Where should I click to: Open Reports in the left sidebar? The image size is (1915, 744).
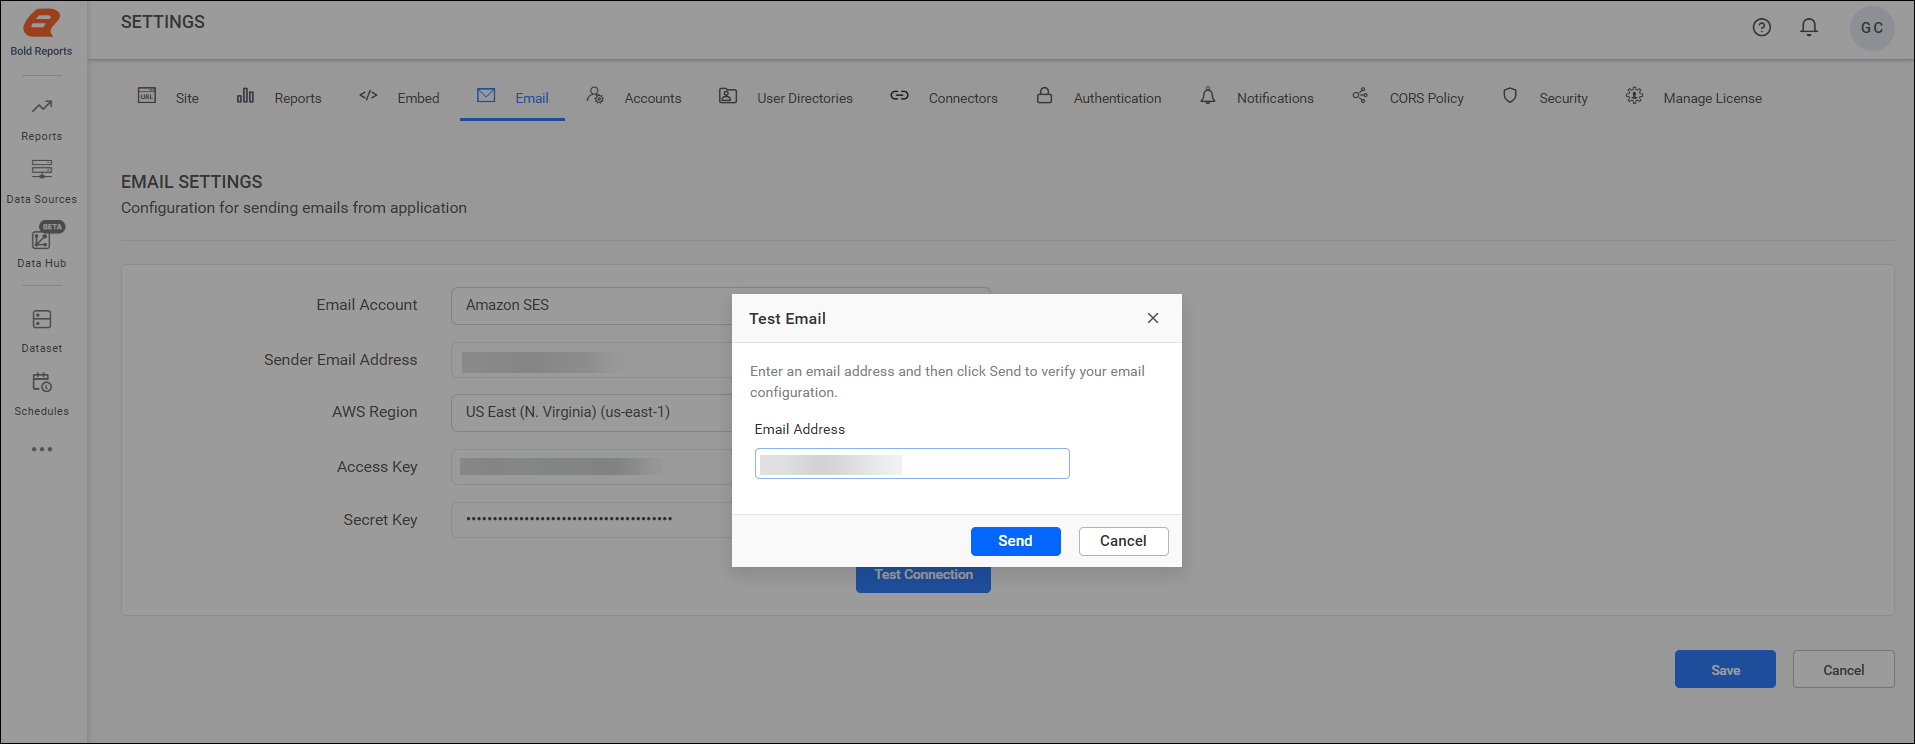click(41, 119)
